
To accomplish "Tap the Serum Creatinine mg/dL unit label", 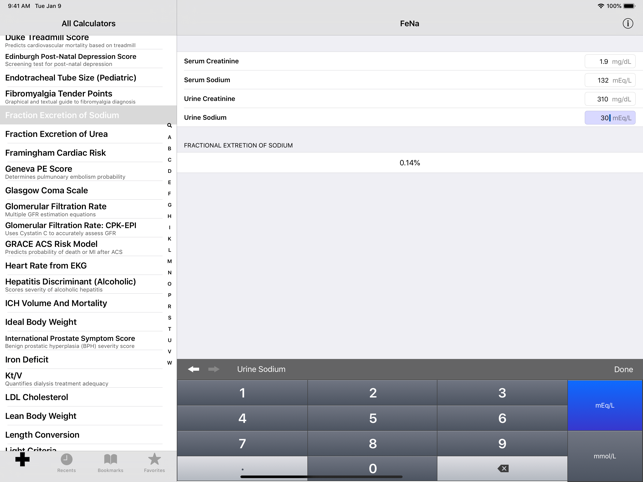I will [621, 61].
